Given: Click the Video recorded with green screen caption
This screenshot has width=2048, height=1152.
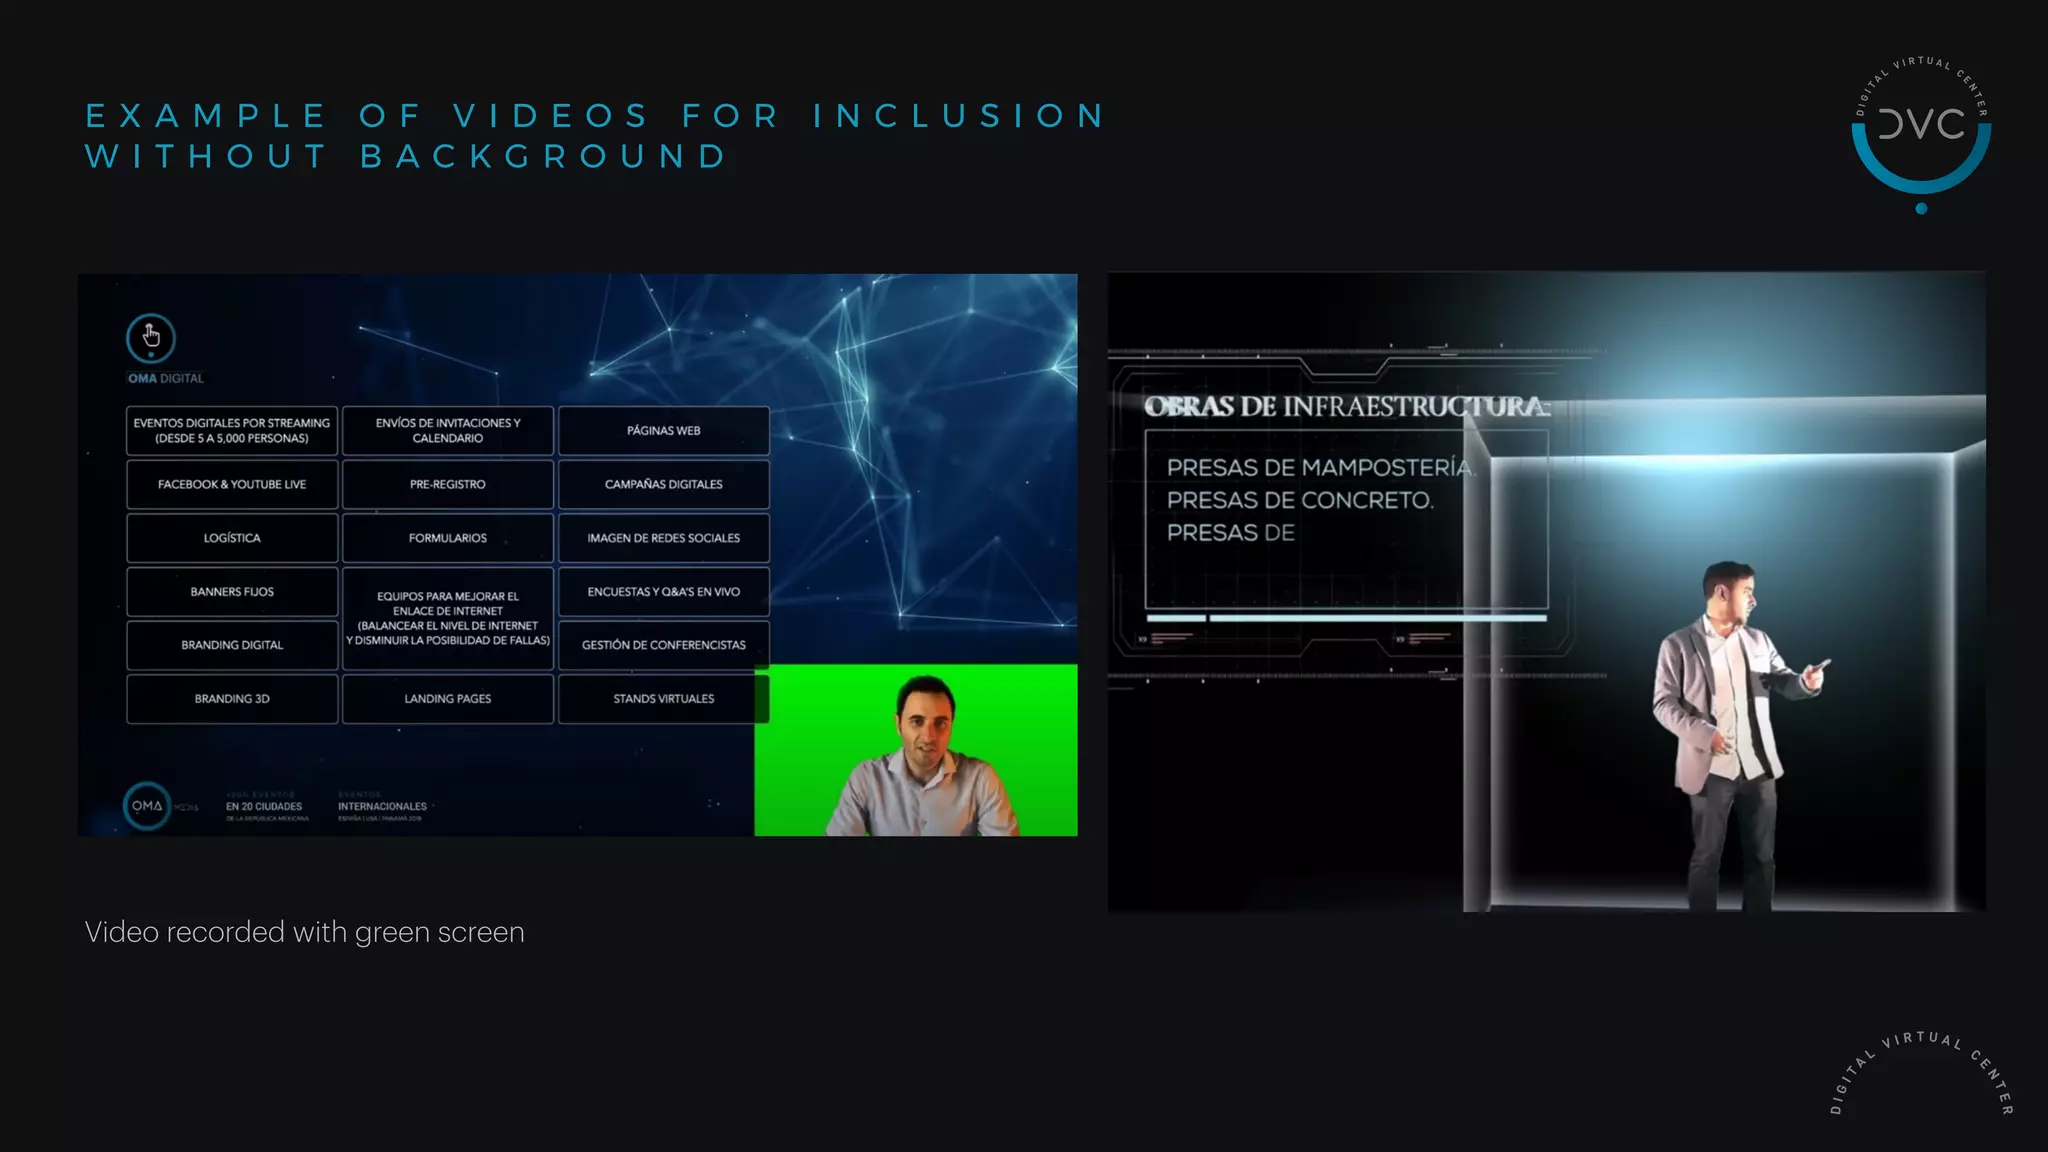Looking at the screenshot, I should point(305,932).
